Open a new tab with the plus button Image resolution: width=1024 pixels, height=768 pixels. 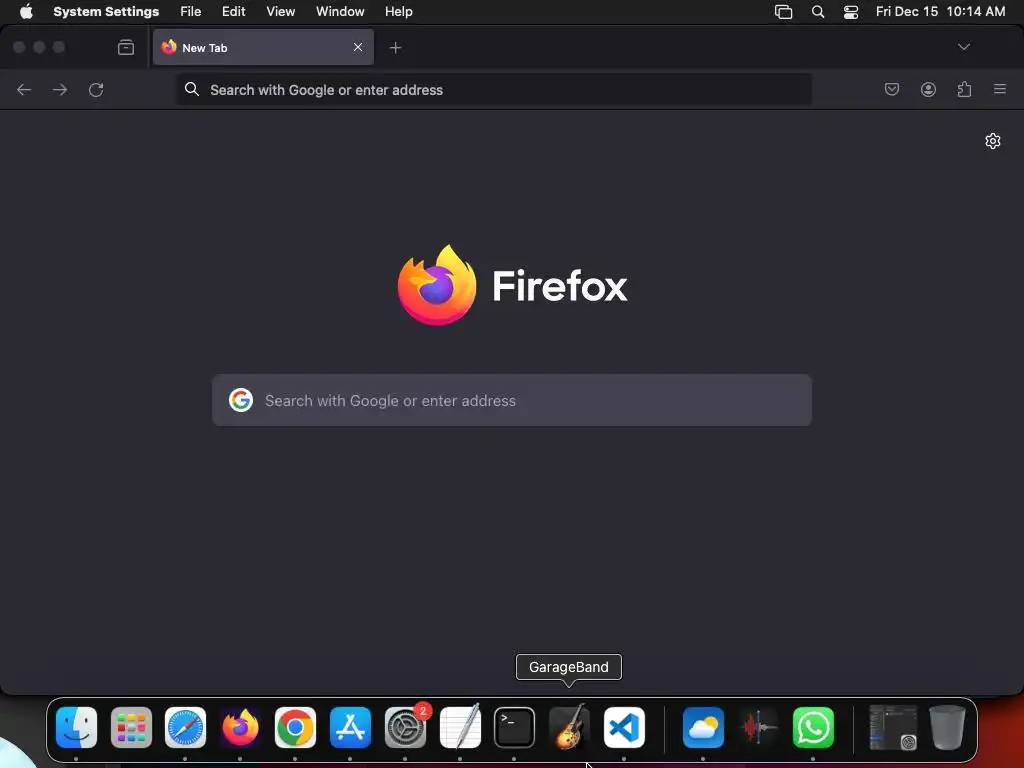click(395, 47)
